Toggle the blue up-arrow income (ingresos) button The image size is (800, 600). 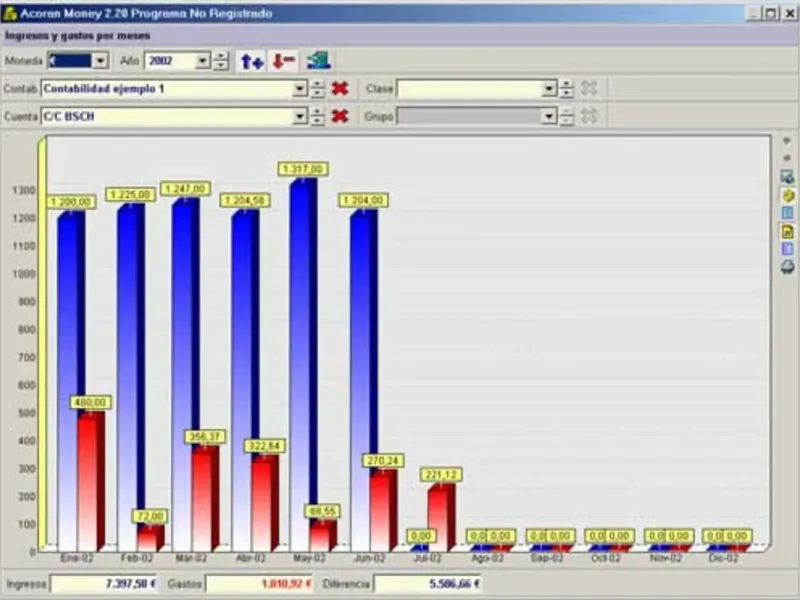coord(252,61)
